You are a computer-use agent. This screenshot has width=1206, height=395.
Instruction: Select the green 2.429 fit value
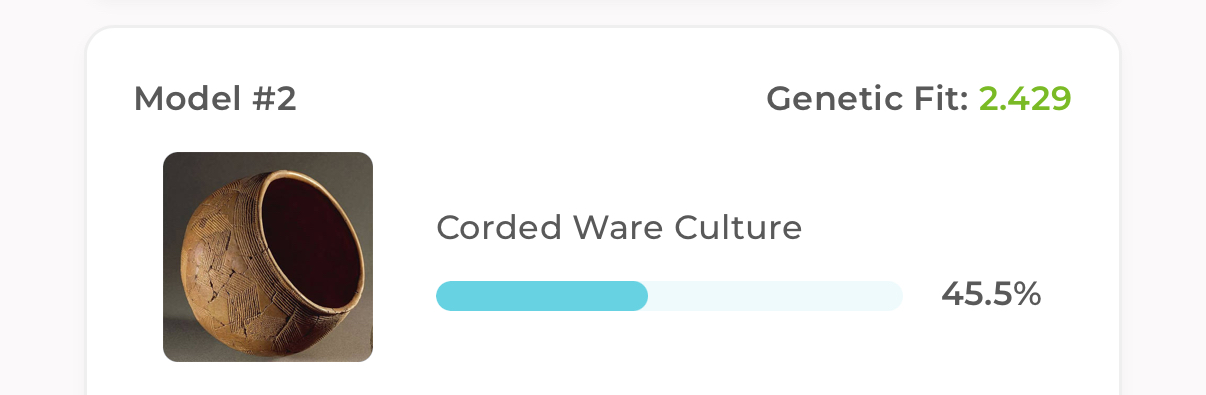(1025, 99)
